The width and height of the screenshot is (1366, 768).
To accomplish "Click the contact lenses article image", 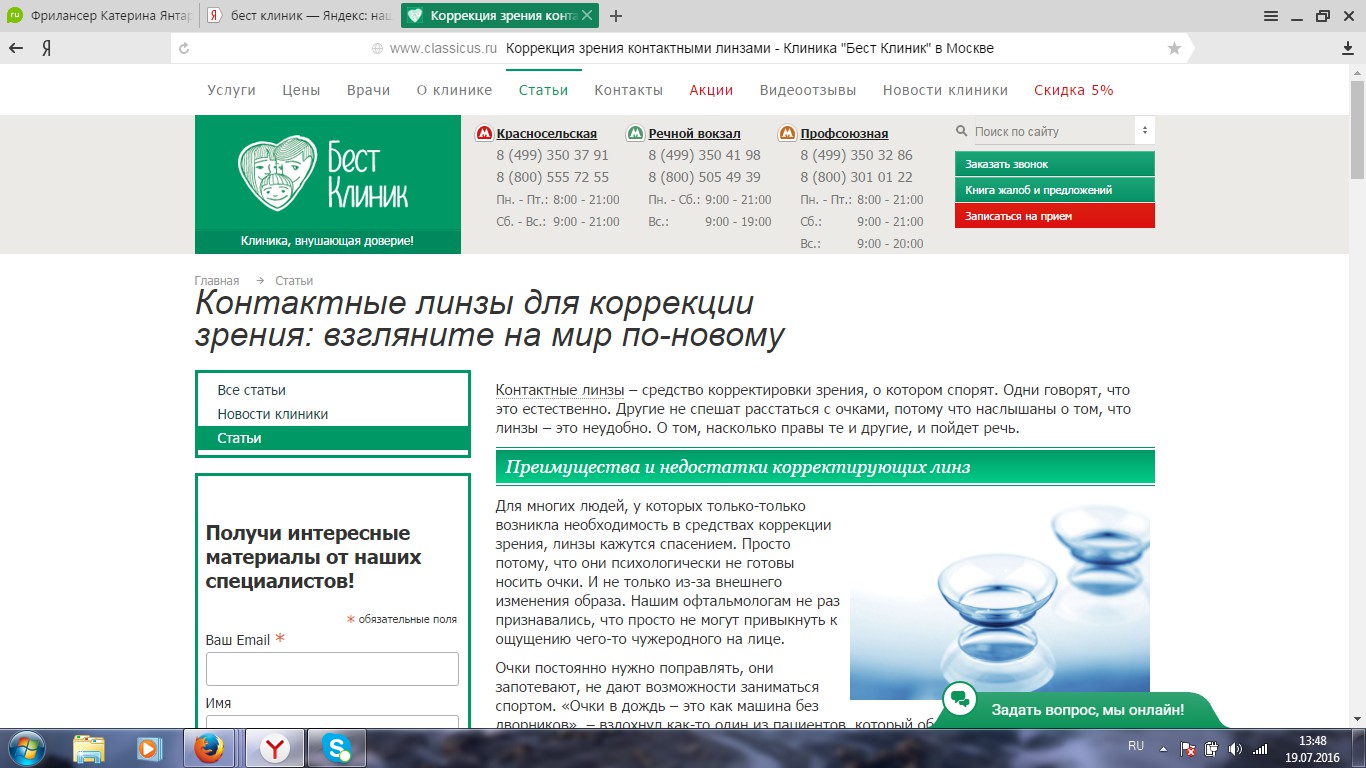I will [1000, 602].
